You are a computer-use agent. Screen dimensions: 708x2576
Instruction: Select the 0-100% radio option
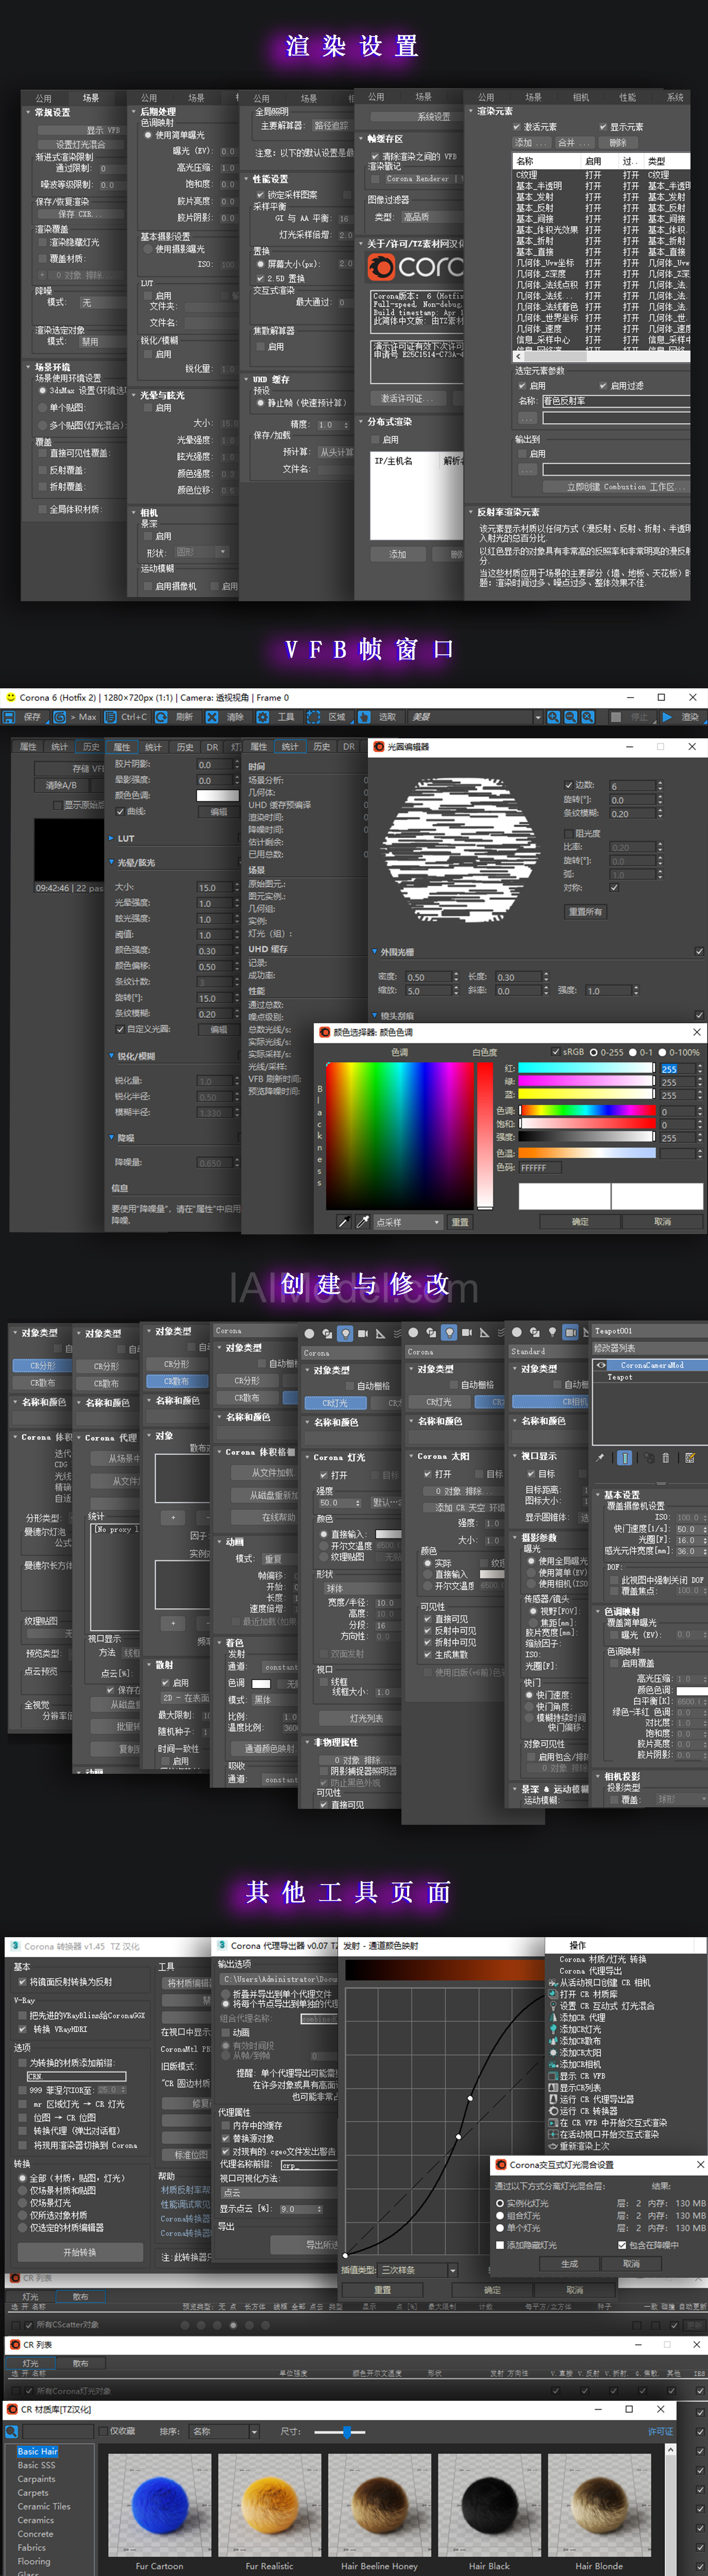[x=663, y=1052]
